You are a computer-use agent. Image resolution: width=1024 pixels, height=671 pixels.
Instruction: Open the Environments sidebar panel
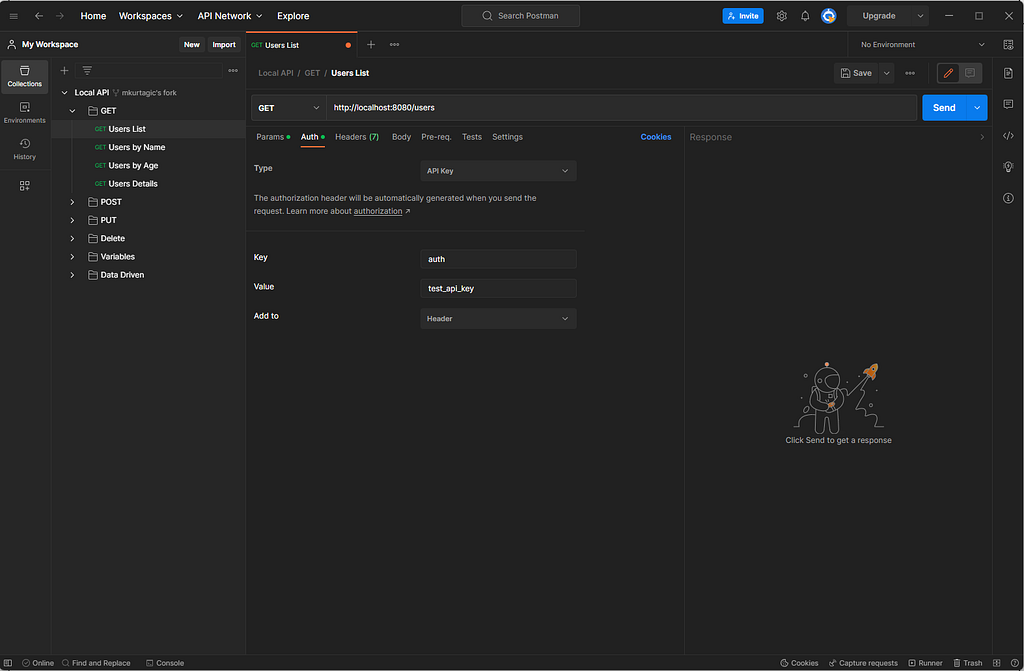tap(25, 112)
